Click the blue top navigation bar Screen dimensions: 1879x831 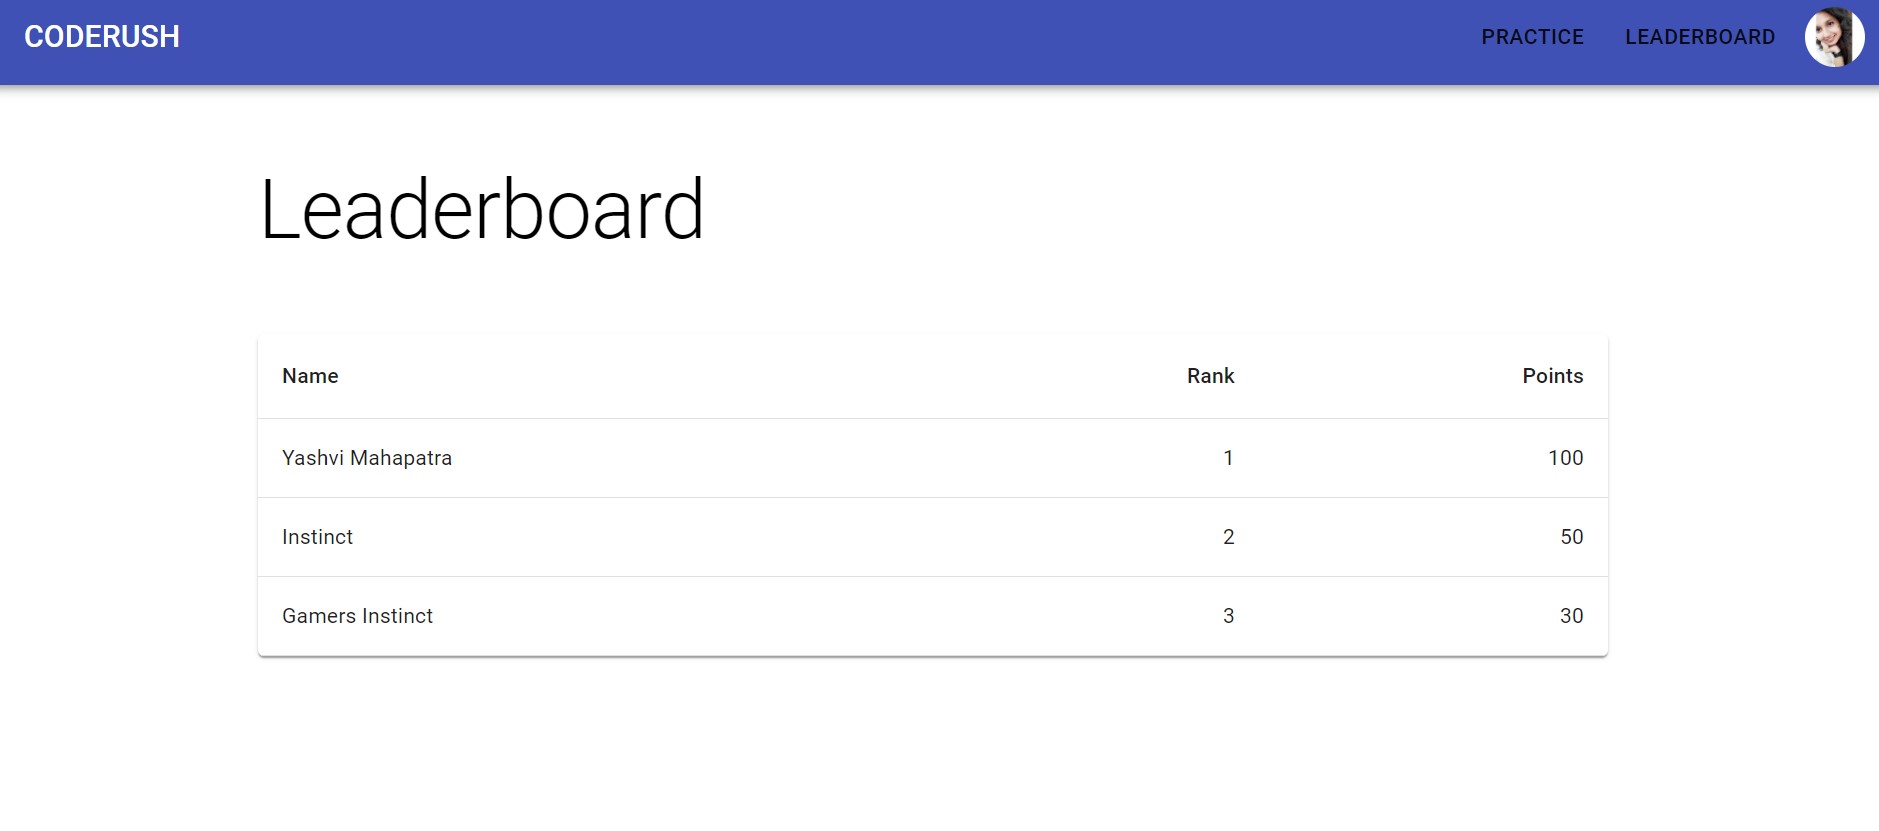(800, 40)
